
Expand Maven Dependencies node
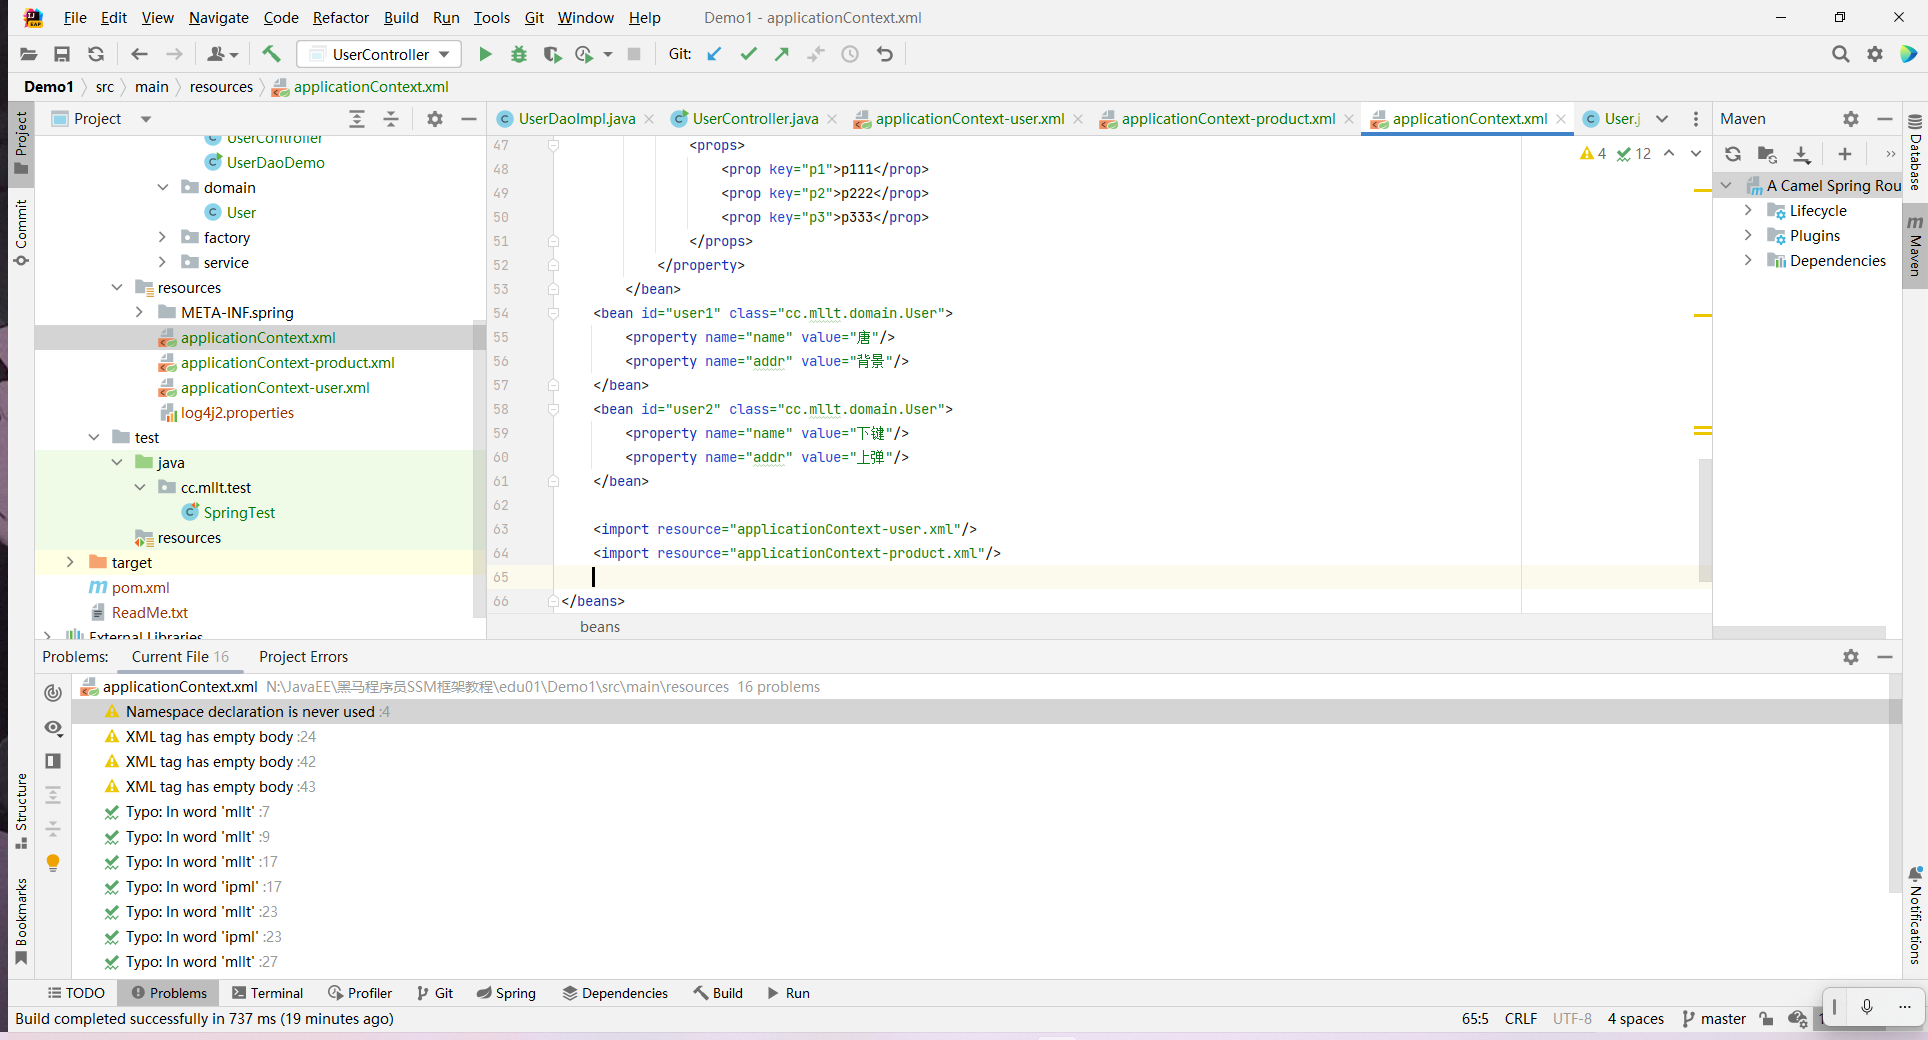pyautogui.click(x=1748, y=260)
